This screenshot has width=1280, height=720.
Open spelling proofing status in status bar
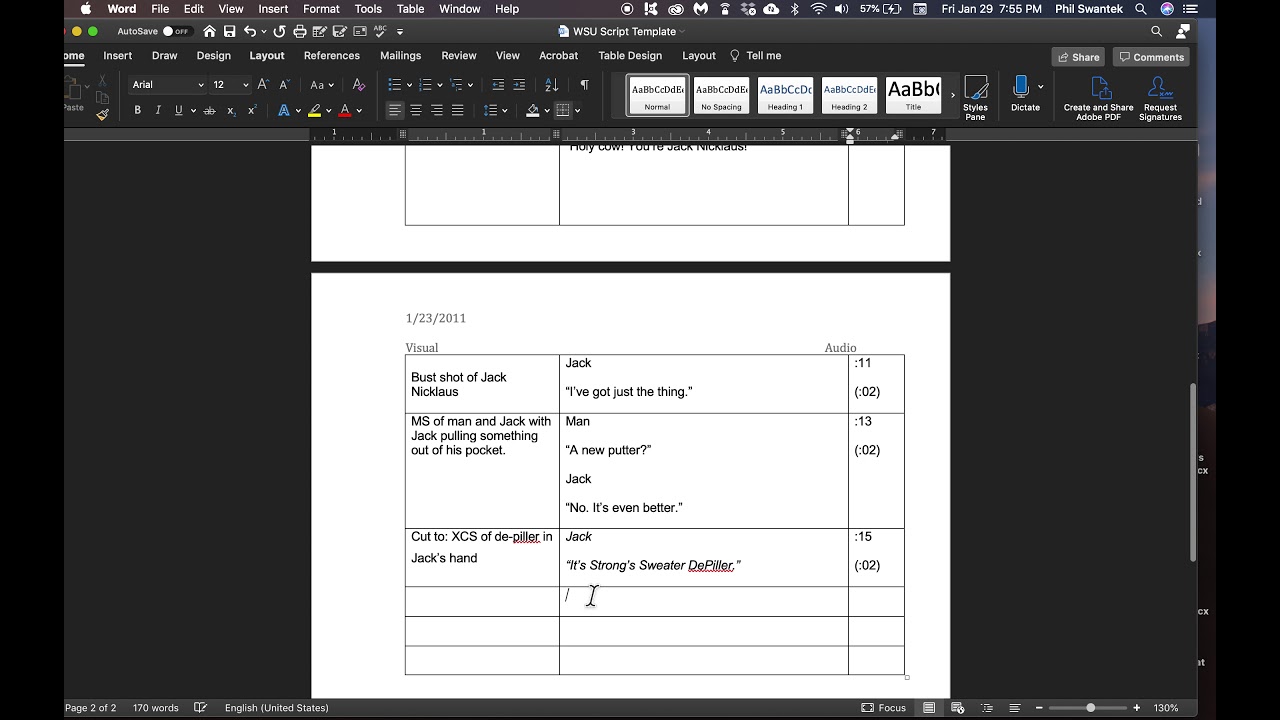click(x=200, y=708)
